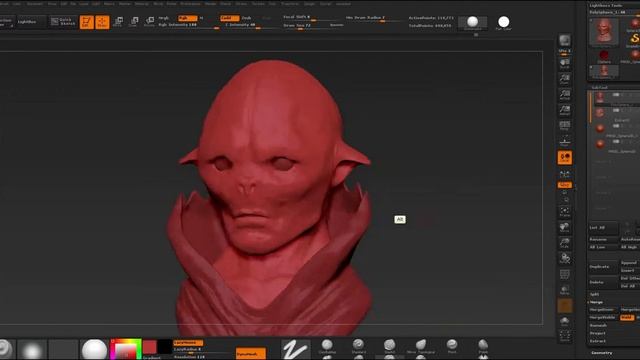Toggle the orange Local transform icon
The image size is (640, 360).
(x=564, y=158)
